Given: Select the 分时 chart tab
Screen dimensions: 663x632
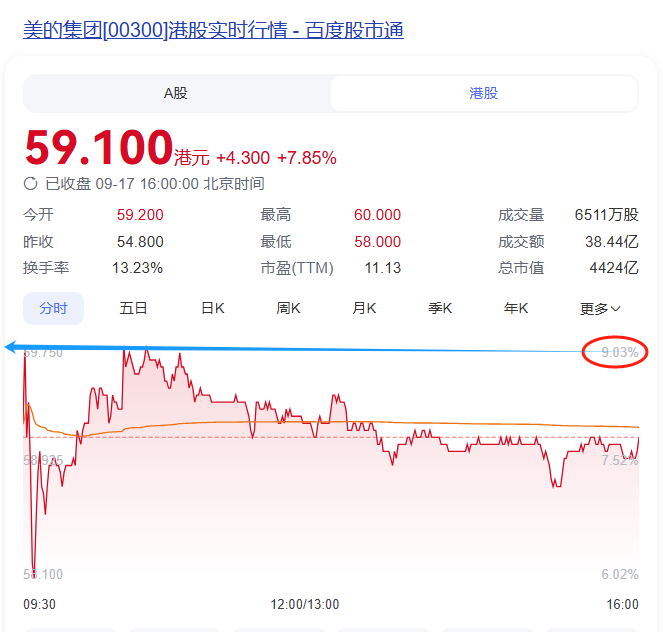Looking at the screenshot, I should point(53,308).
